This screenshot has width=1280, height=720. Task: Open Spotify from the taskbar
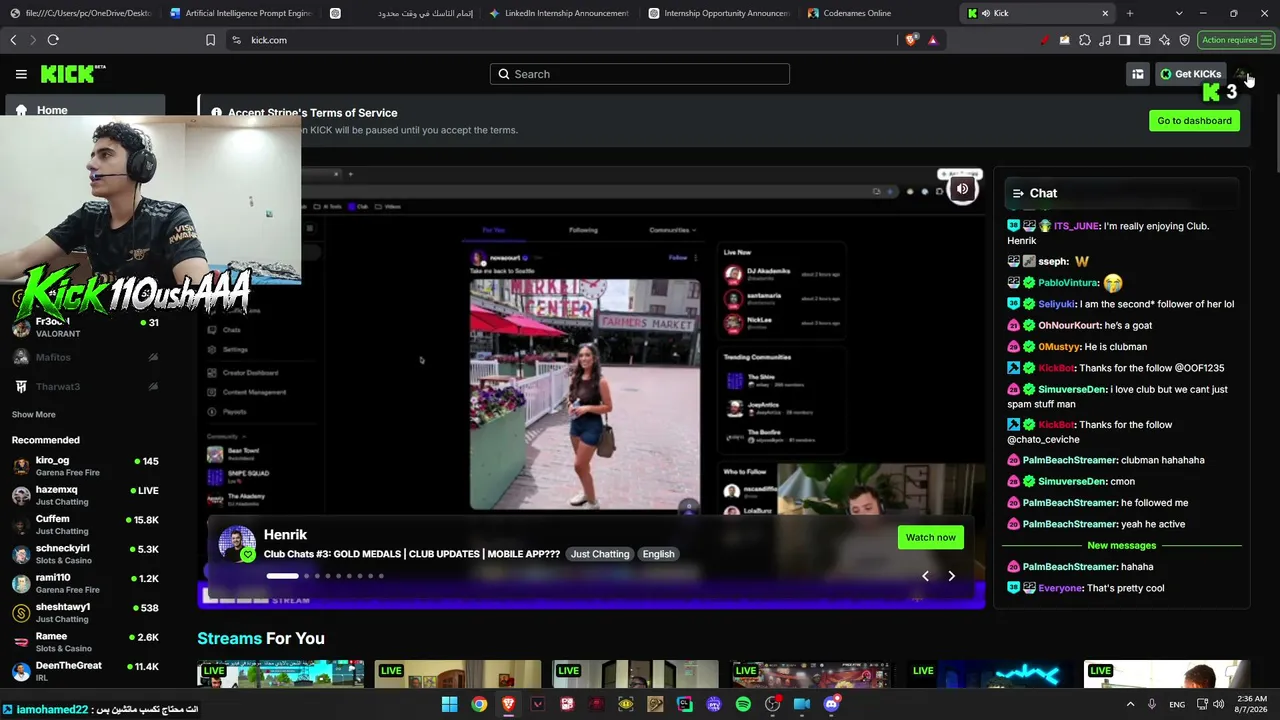[743, 705]
